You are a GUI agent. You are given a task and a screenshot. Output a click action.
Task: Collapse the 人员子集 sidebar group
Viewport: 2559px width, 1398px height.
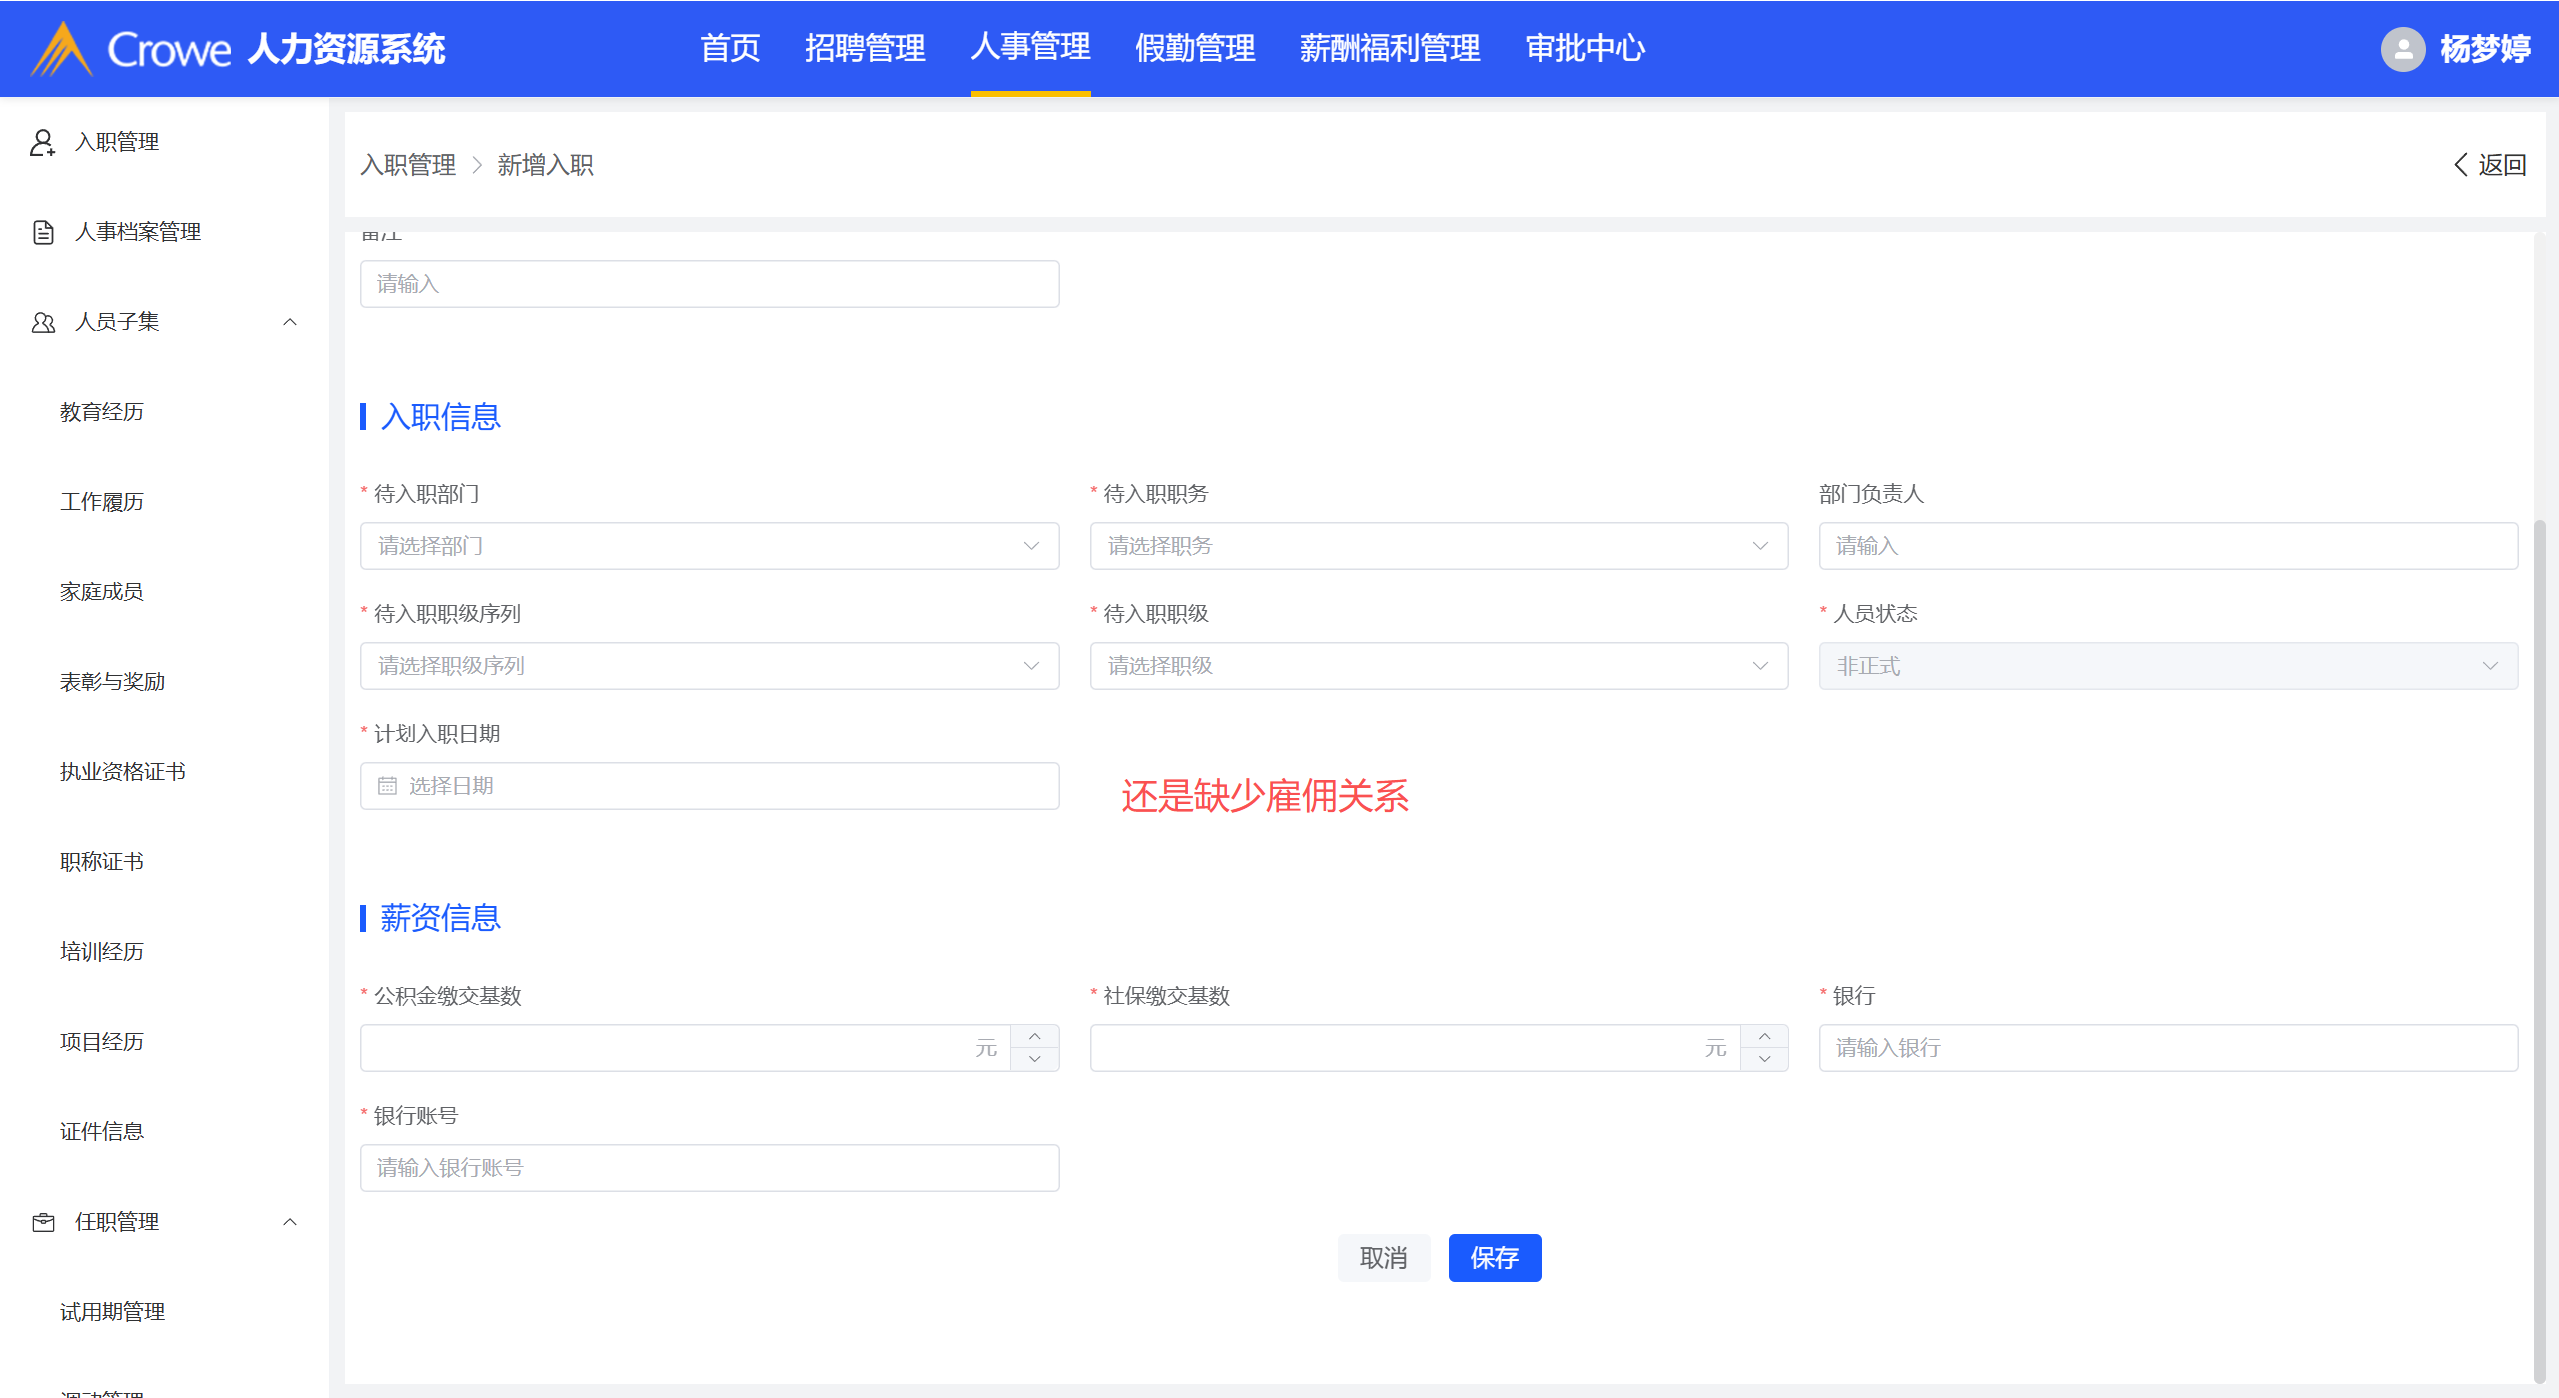290,322
